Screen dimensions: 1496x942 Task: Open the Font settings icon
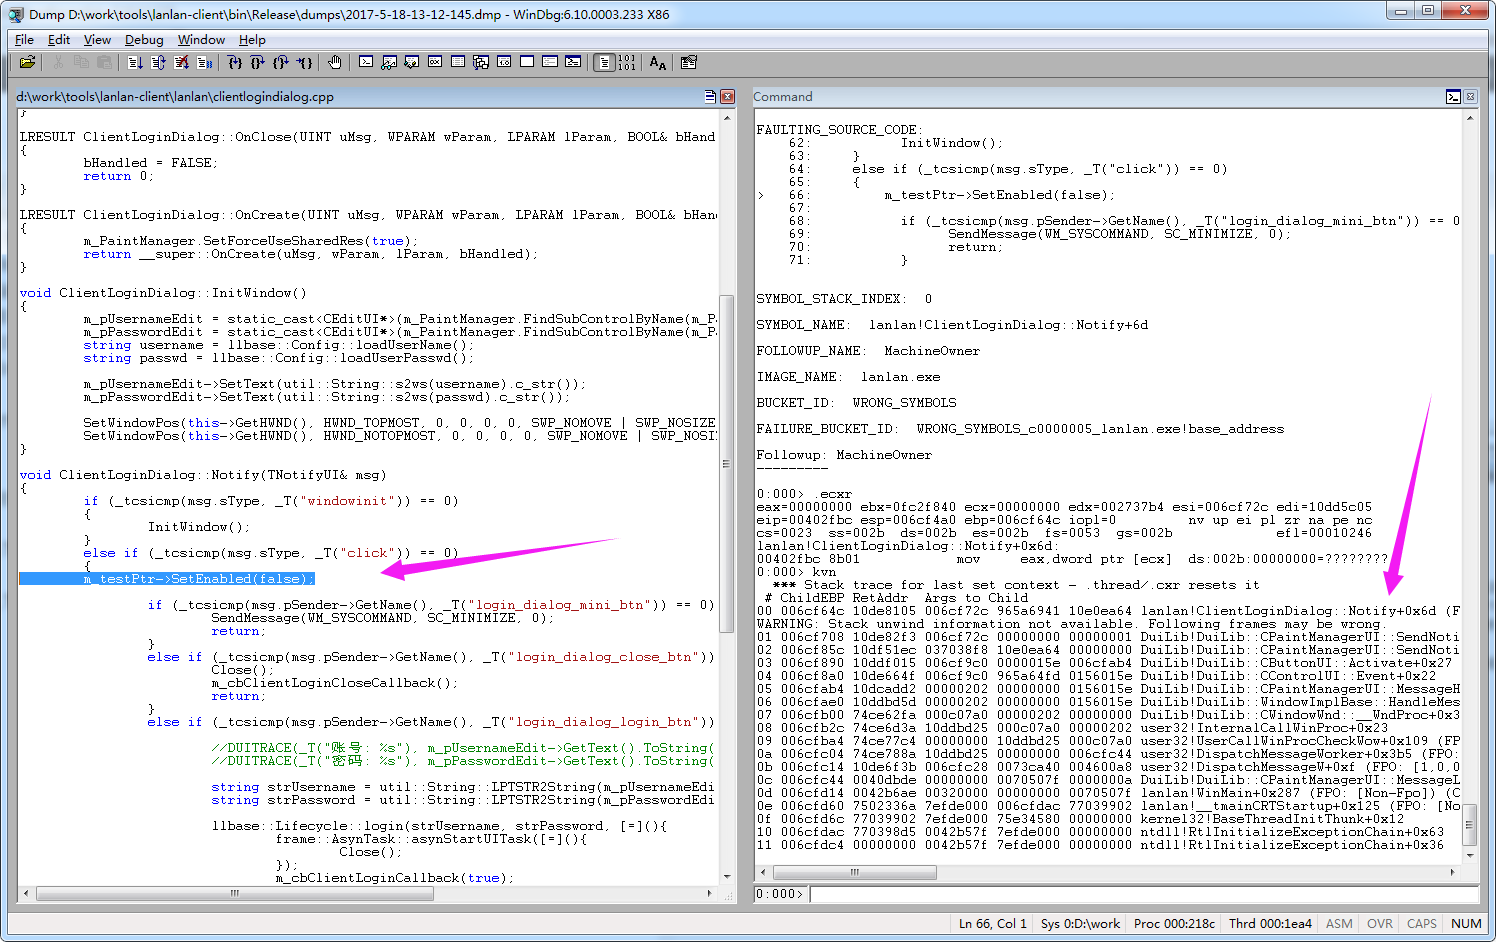tap(657, 62)
